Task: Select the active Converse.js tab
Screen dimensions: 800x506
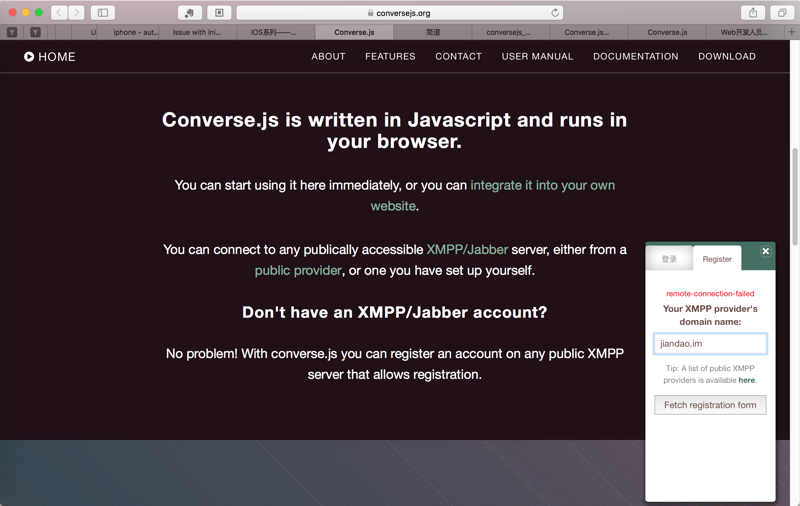Action: [x=354, y=32]
